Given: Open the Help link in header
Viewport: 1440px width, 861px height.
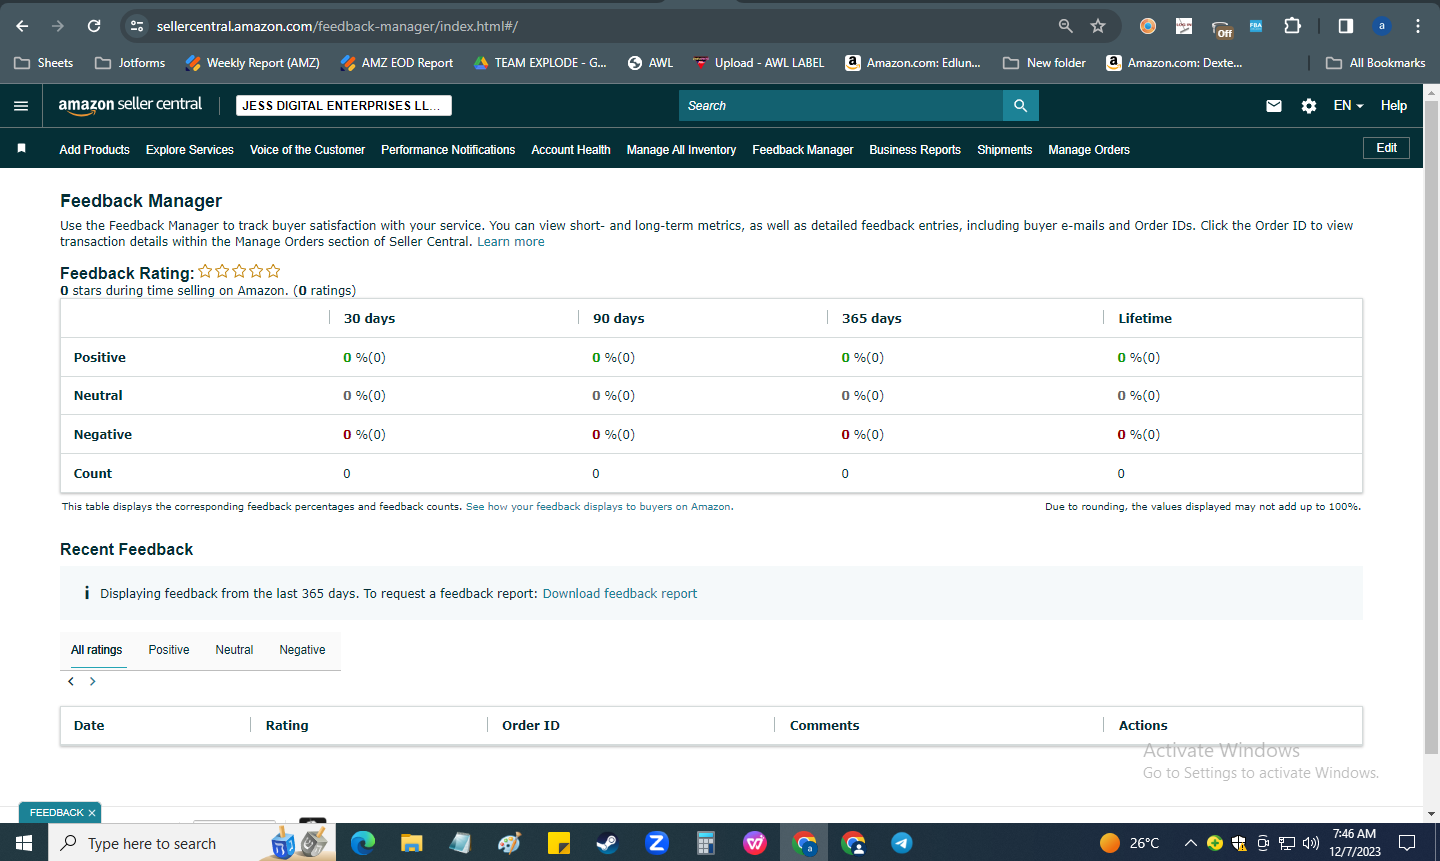Looking at the screenshot, I should pos(1394,105).
